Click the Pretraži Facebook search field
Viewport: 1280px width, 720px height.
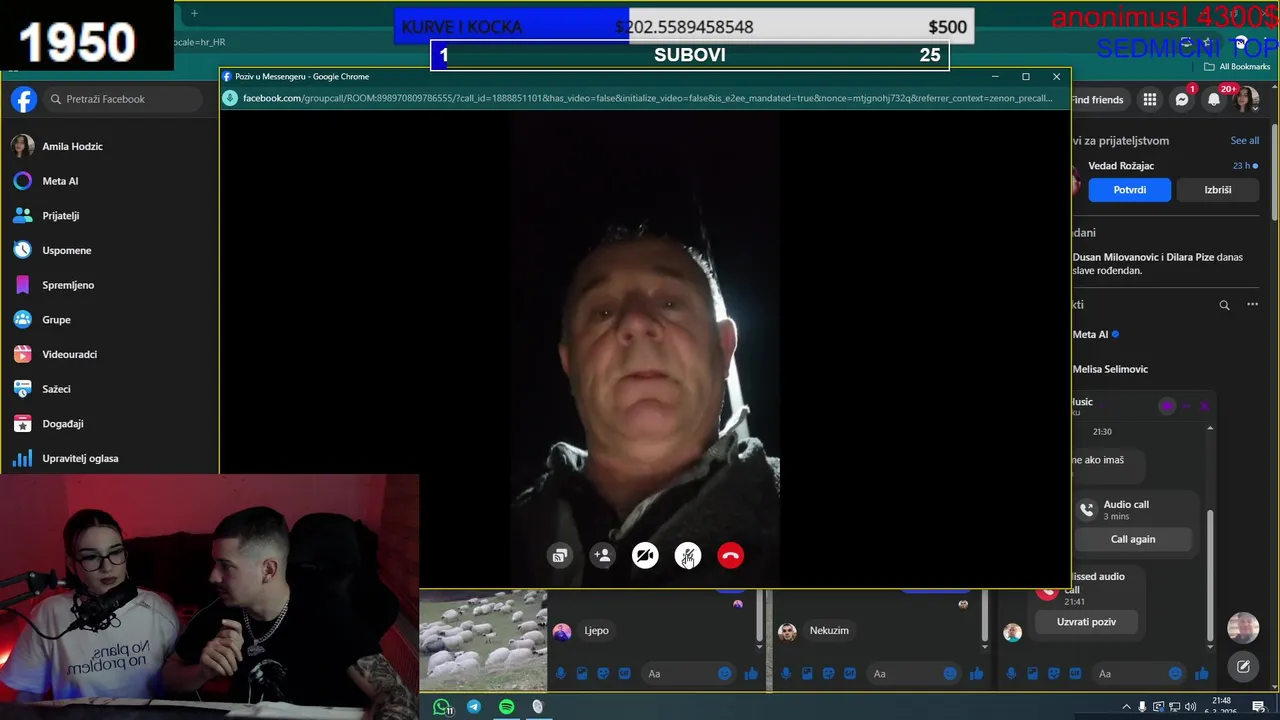point(124,99)
